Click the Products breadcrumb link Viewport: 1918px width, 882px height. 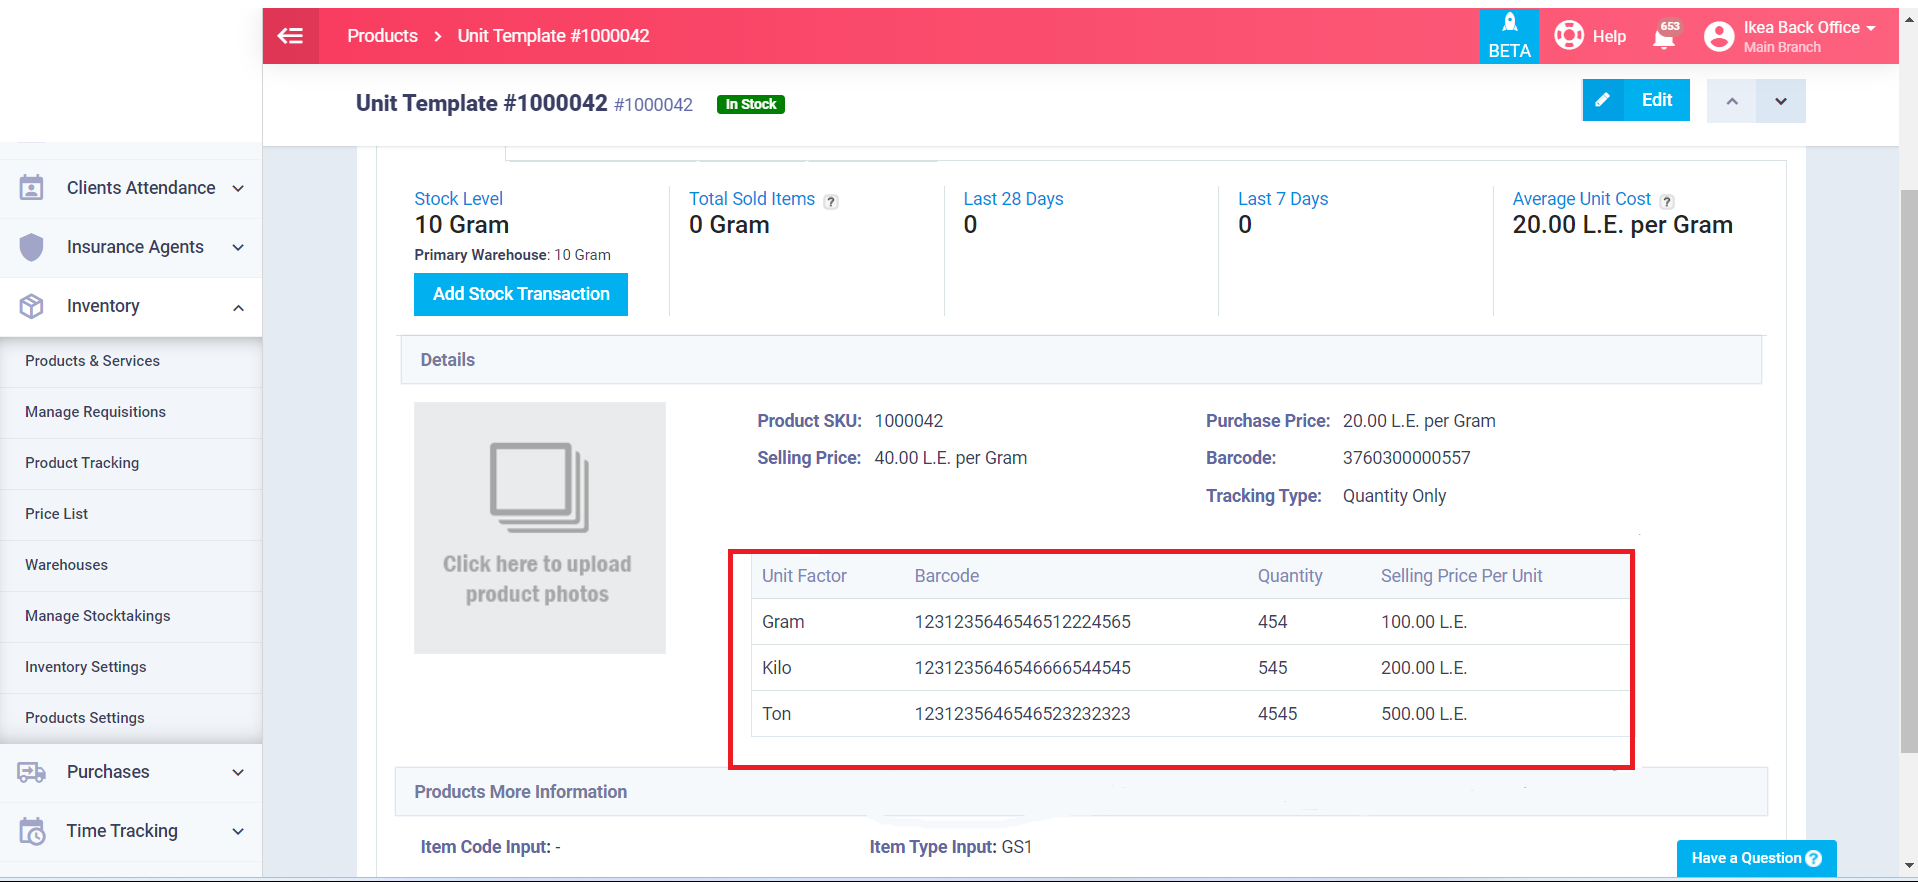click(x=382, y=36)
